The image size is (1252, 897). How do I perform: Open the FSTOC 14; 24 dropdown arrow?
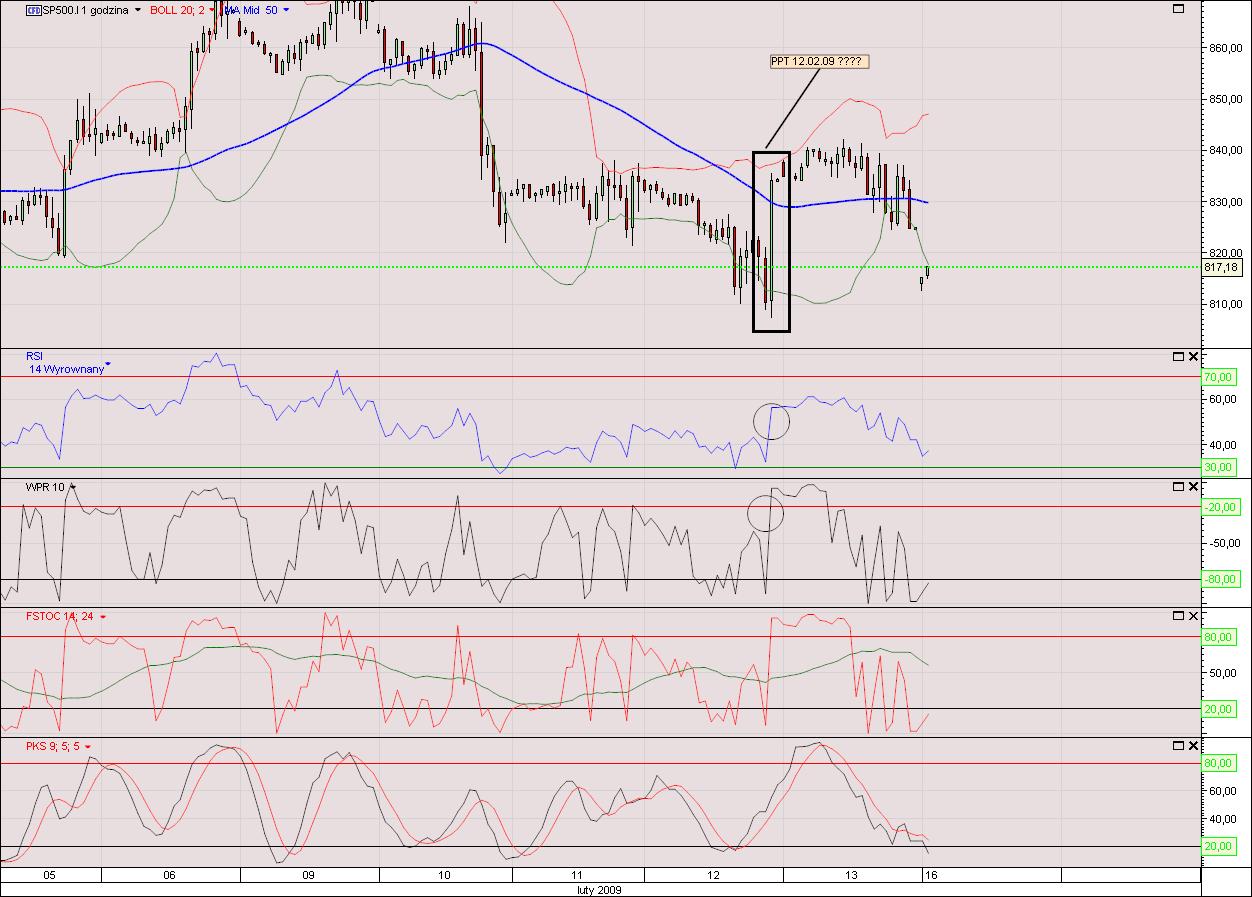103,617
